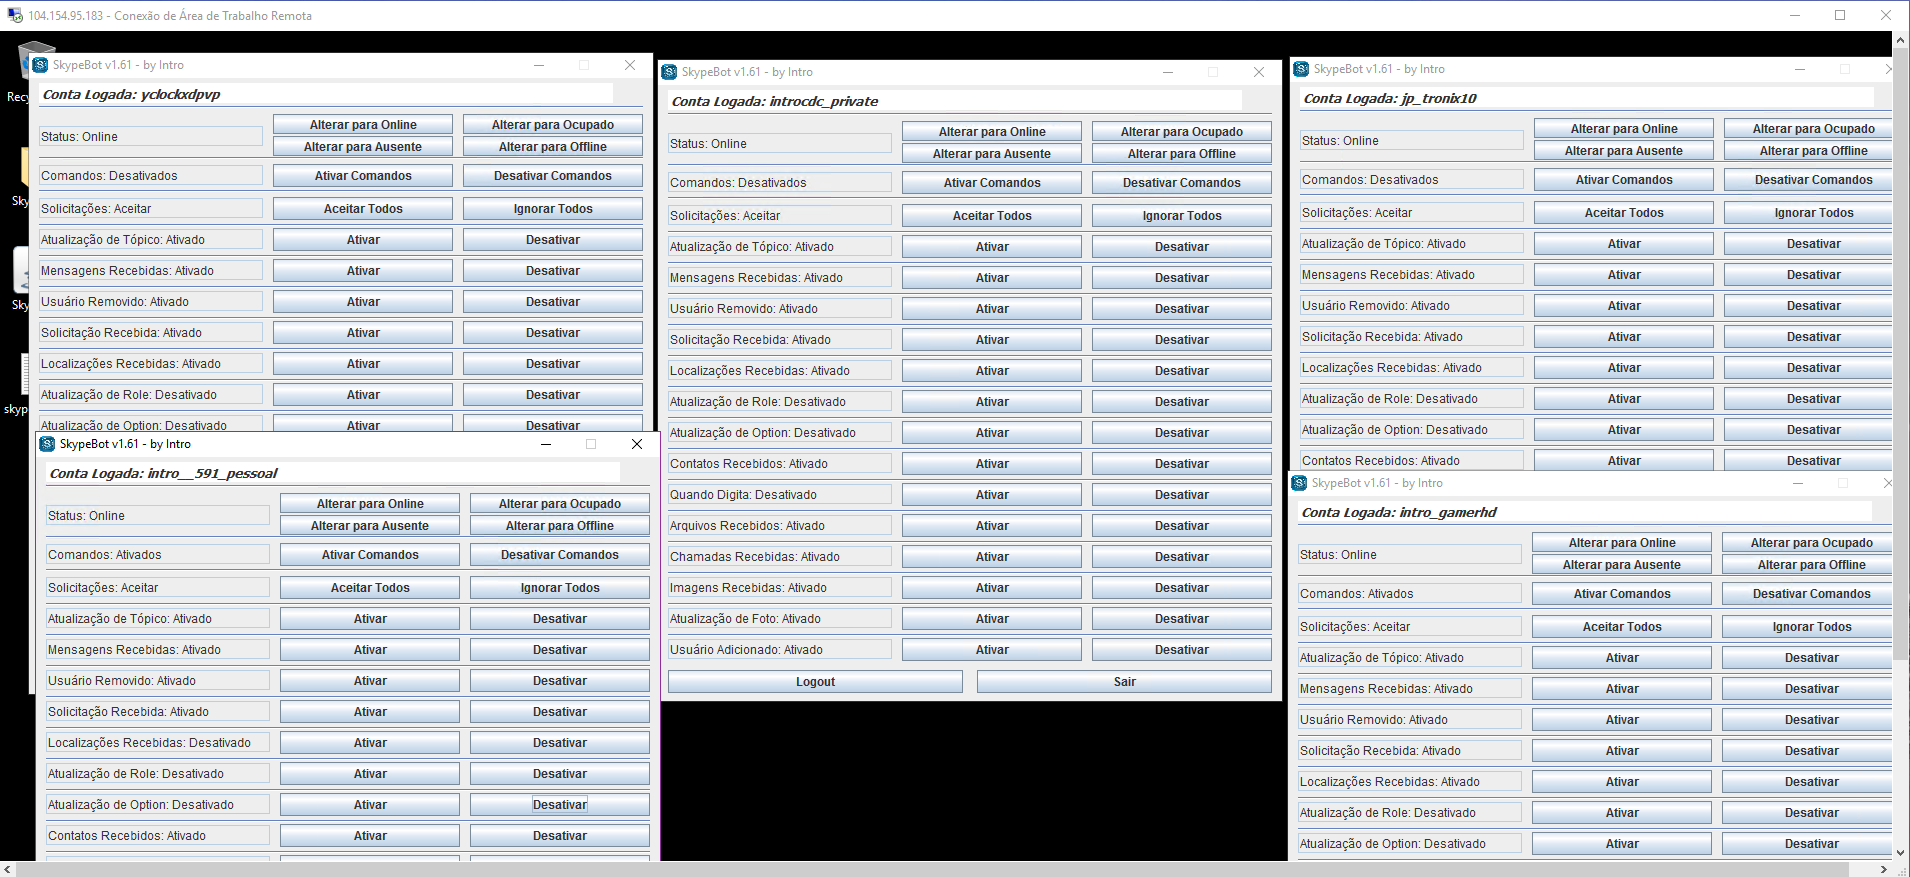1910x877 pixels.
Task: Activate Imagens Recebidas in introcdc_private window
Action: point(992,588)
